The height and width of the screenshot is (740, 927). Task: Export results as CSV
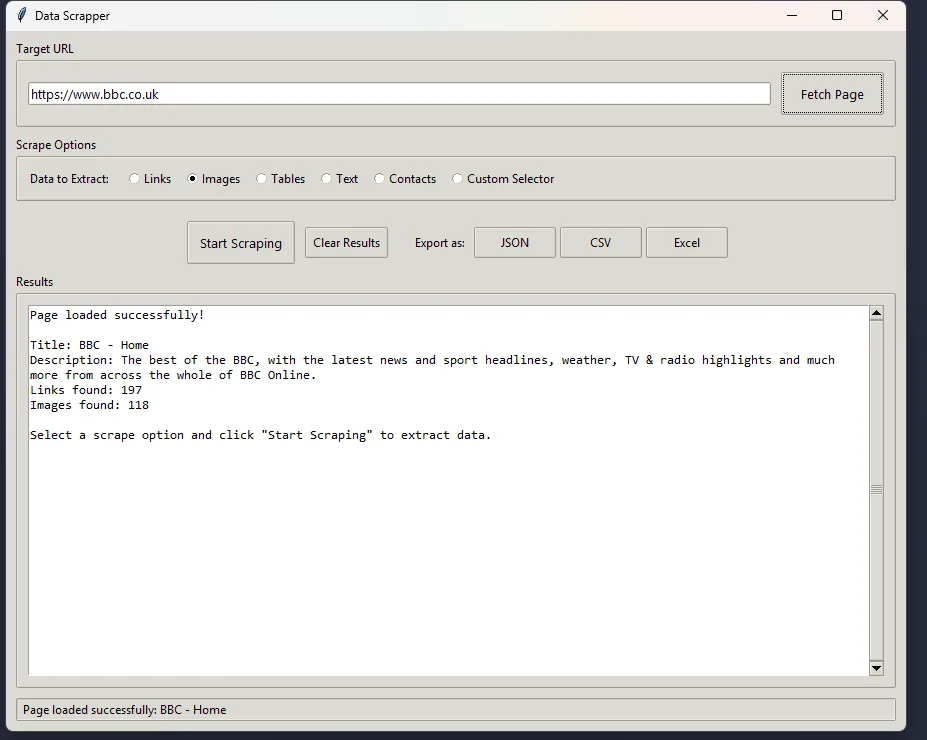click(x=600, y=242)
